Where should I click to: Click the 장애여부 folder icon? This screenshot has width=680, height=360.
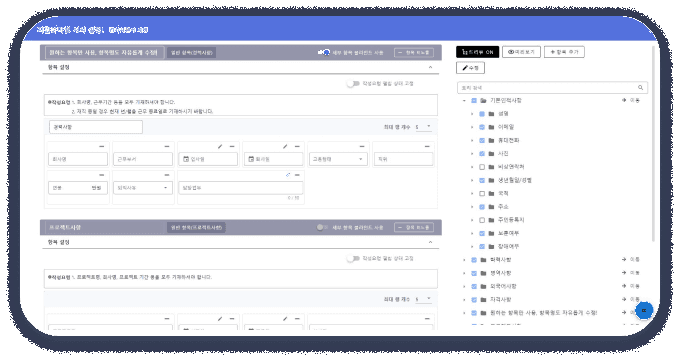pyautogui.click(x=491, y=247)
